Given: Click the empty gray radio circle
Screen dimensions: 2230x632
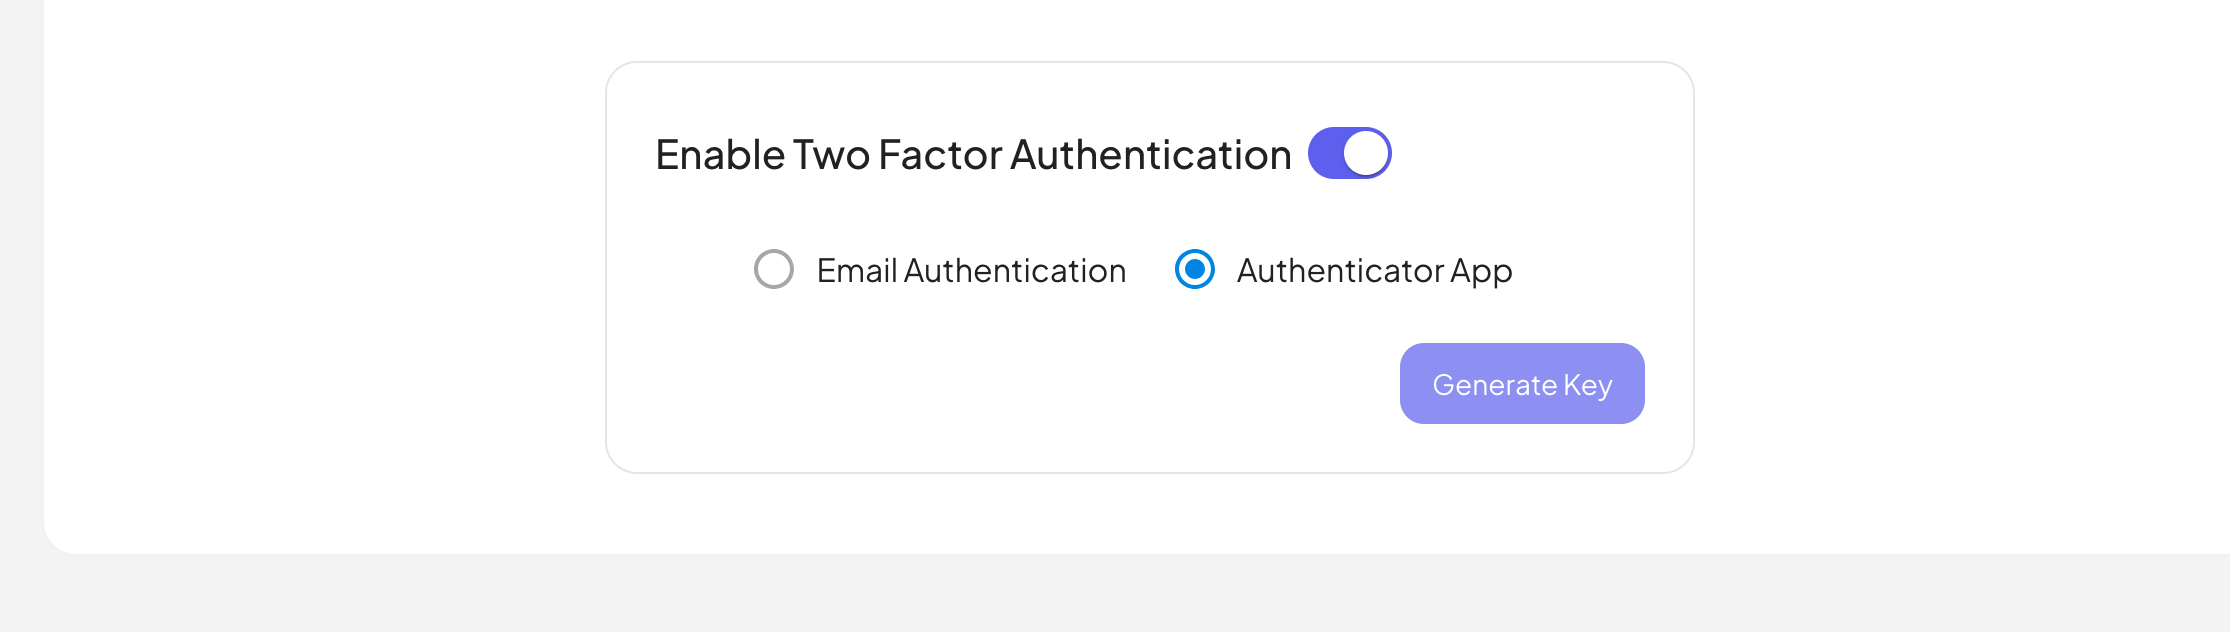Looking at the screenshot, I should [773, 269].
